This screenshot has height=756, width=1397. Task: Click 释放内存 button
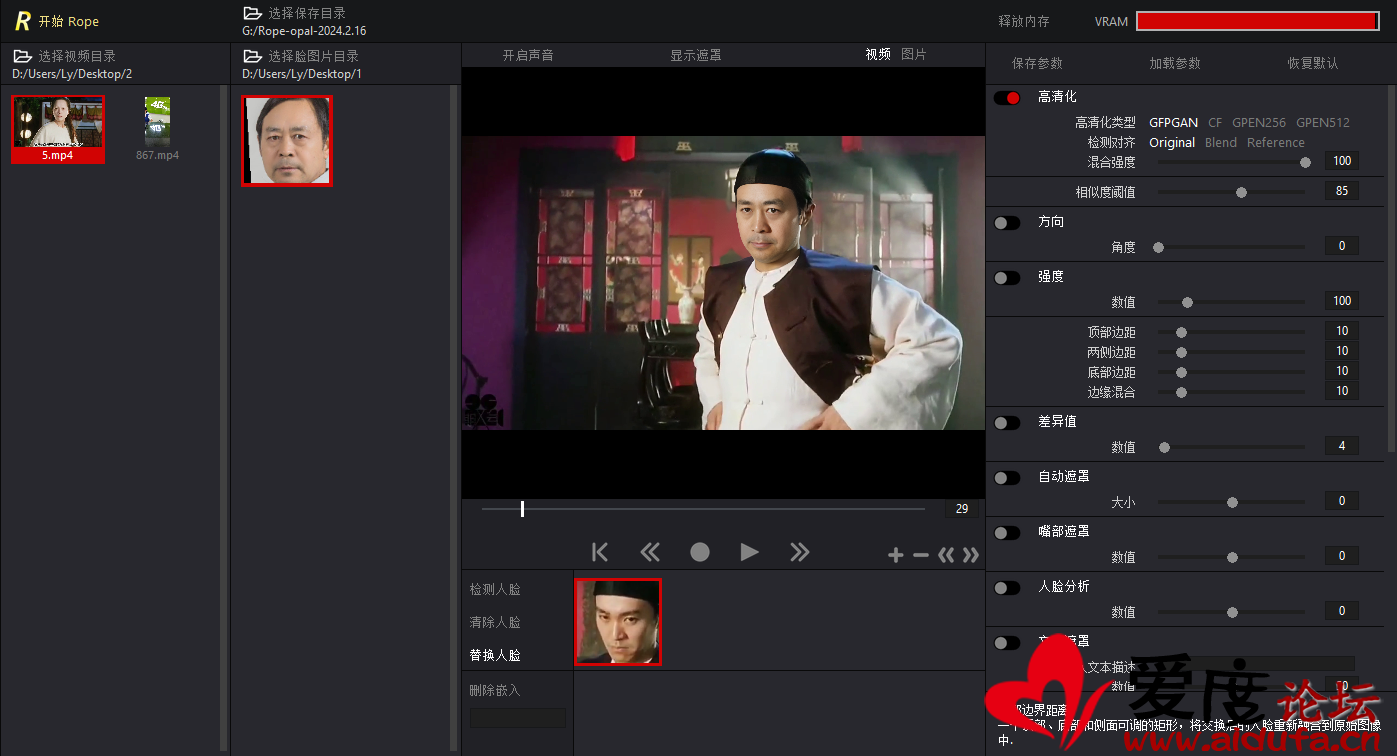[x=1024, y=21]
